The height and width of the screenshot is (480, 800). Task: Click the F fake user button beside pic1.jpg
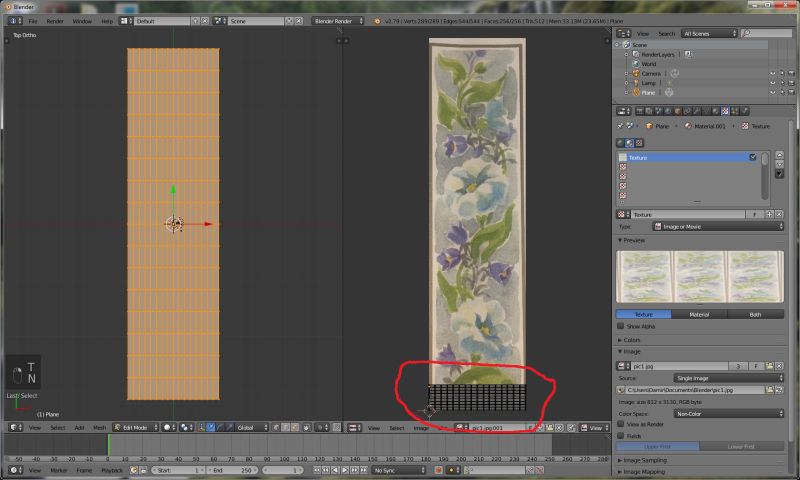point(756,366)
